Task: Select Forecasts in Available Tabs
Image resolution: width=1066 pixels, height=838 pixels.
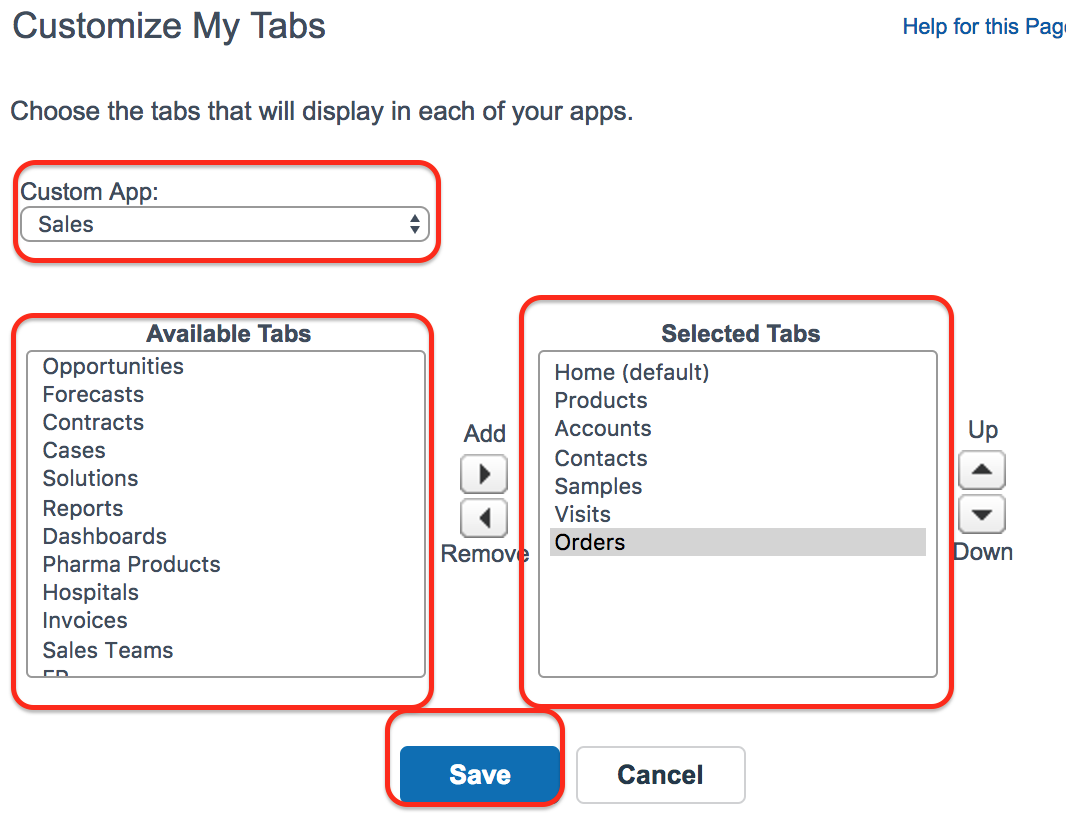Action: tap(93, 394)
